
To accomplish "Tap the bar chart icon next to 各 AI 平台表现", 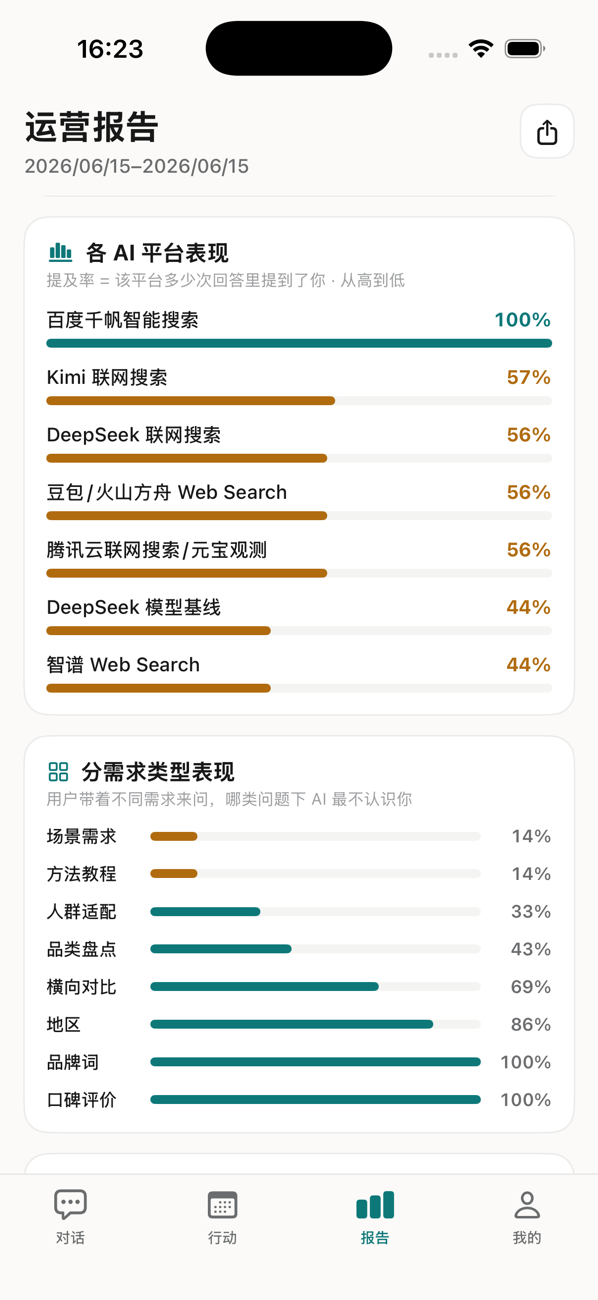I will pos(60,252).
